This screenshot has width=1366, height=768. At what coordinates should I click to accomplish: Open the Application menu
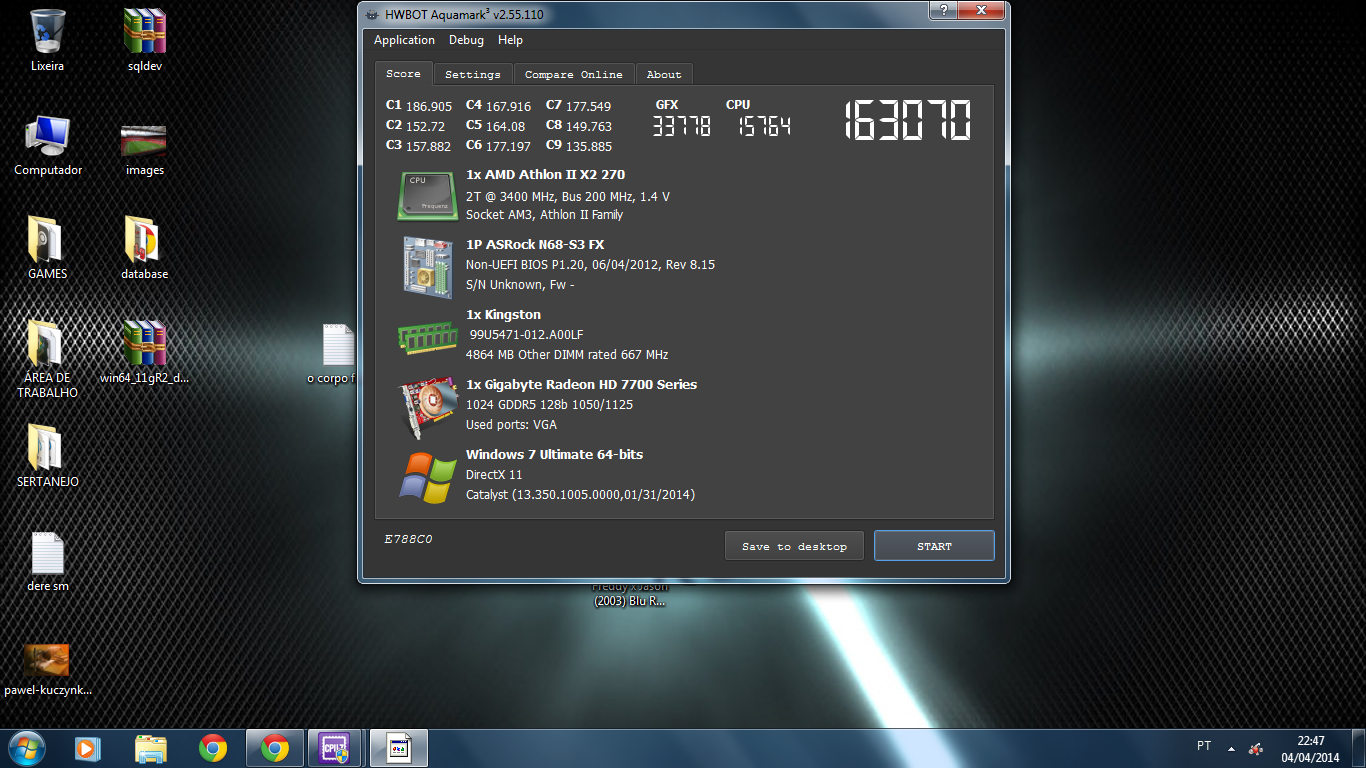(404, 40)
